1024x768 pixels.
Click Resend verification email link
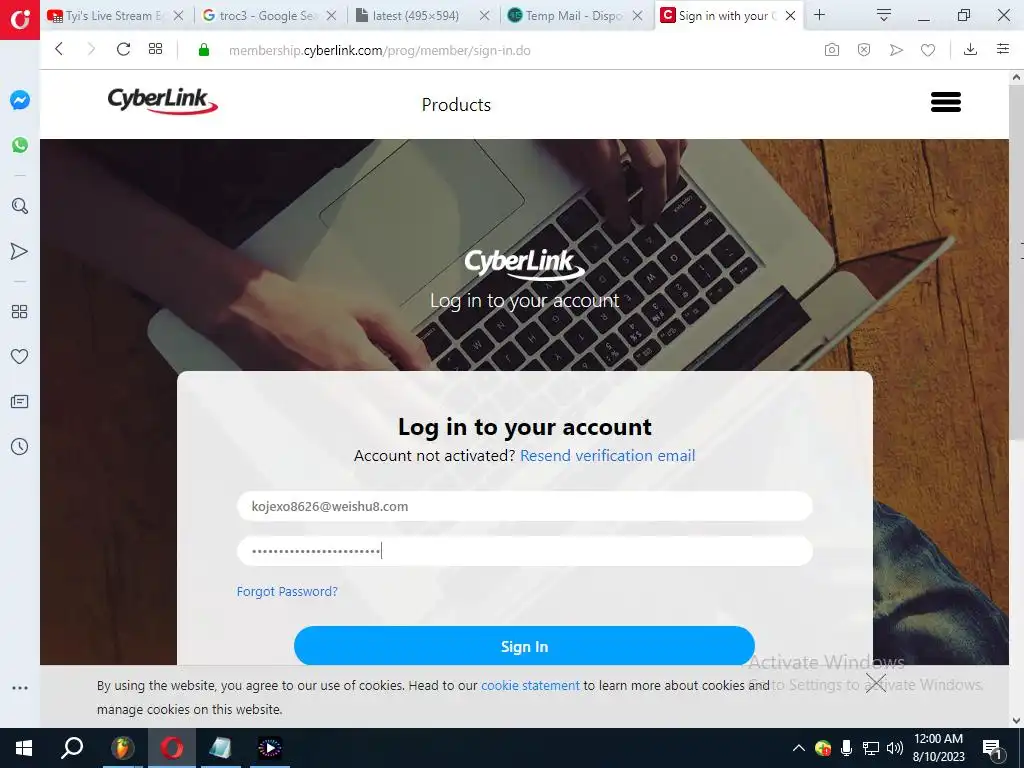(607, 456)
